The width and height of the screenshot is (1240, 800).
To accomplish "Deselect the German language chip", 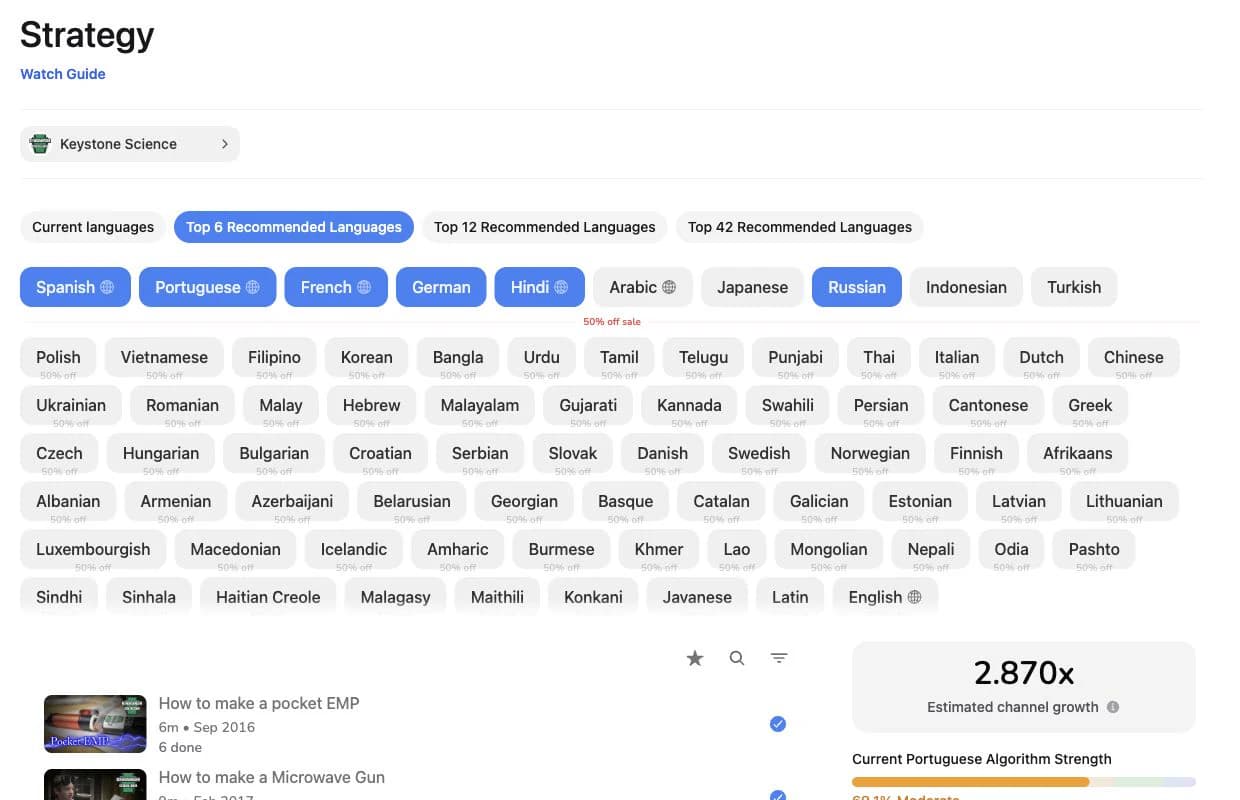I will [441, 287].
